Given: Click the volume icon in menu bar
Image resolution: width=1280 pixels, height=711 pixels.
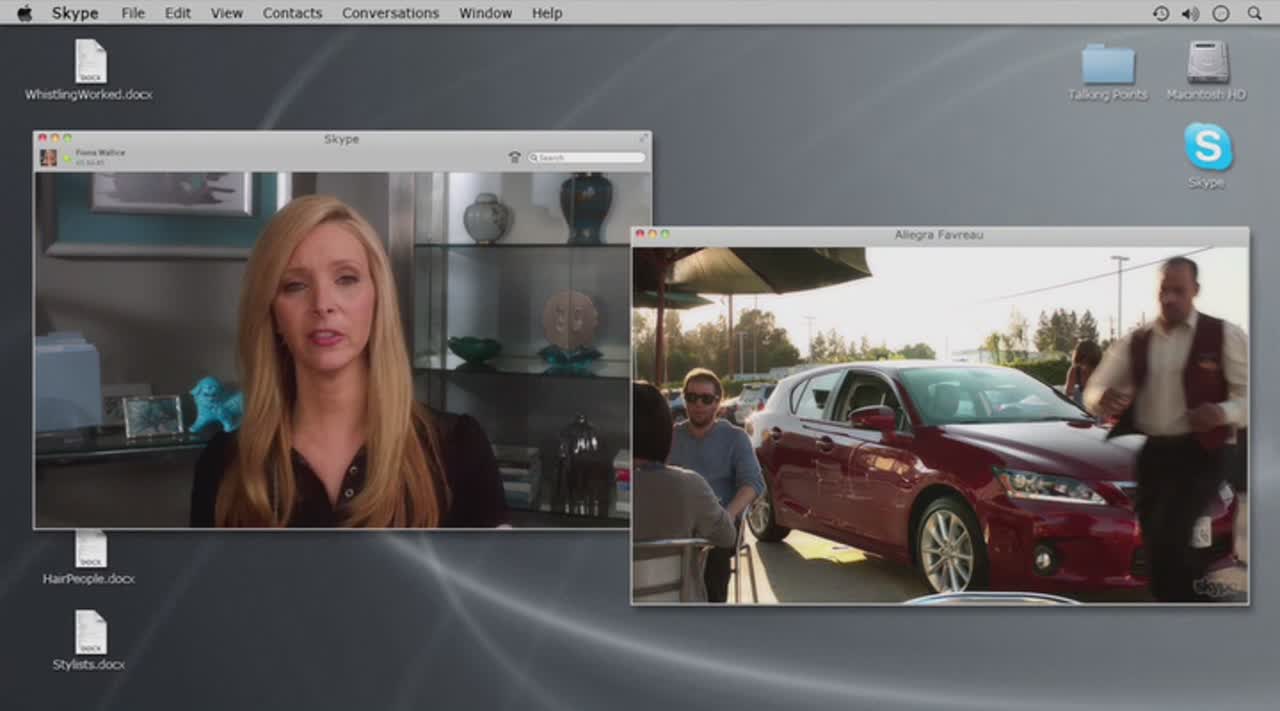Looking at the screenshot, I should (x=1190, y=13).
